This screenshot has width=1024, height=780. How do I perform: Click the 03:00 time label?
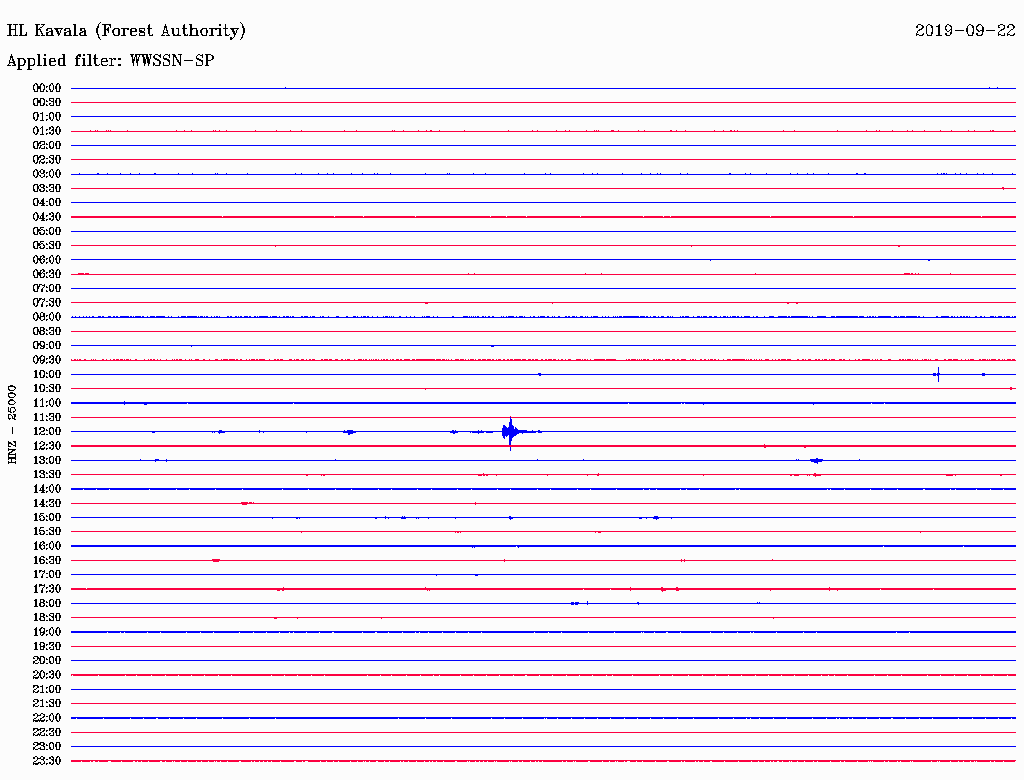point(47,174)
